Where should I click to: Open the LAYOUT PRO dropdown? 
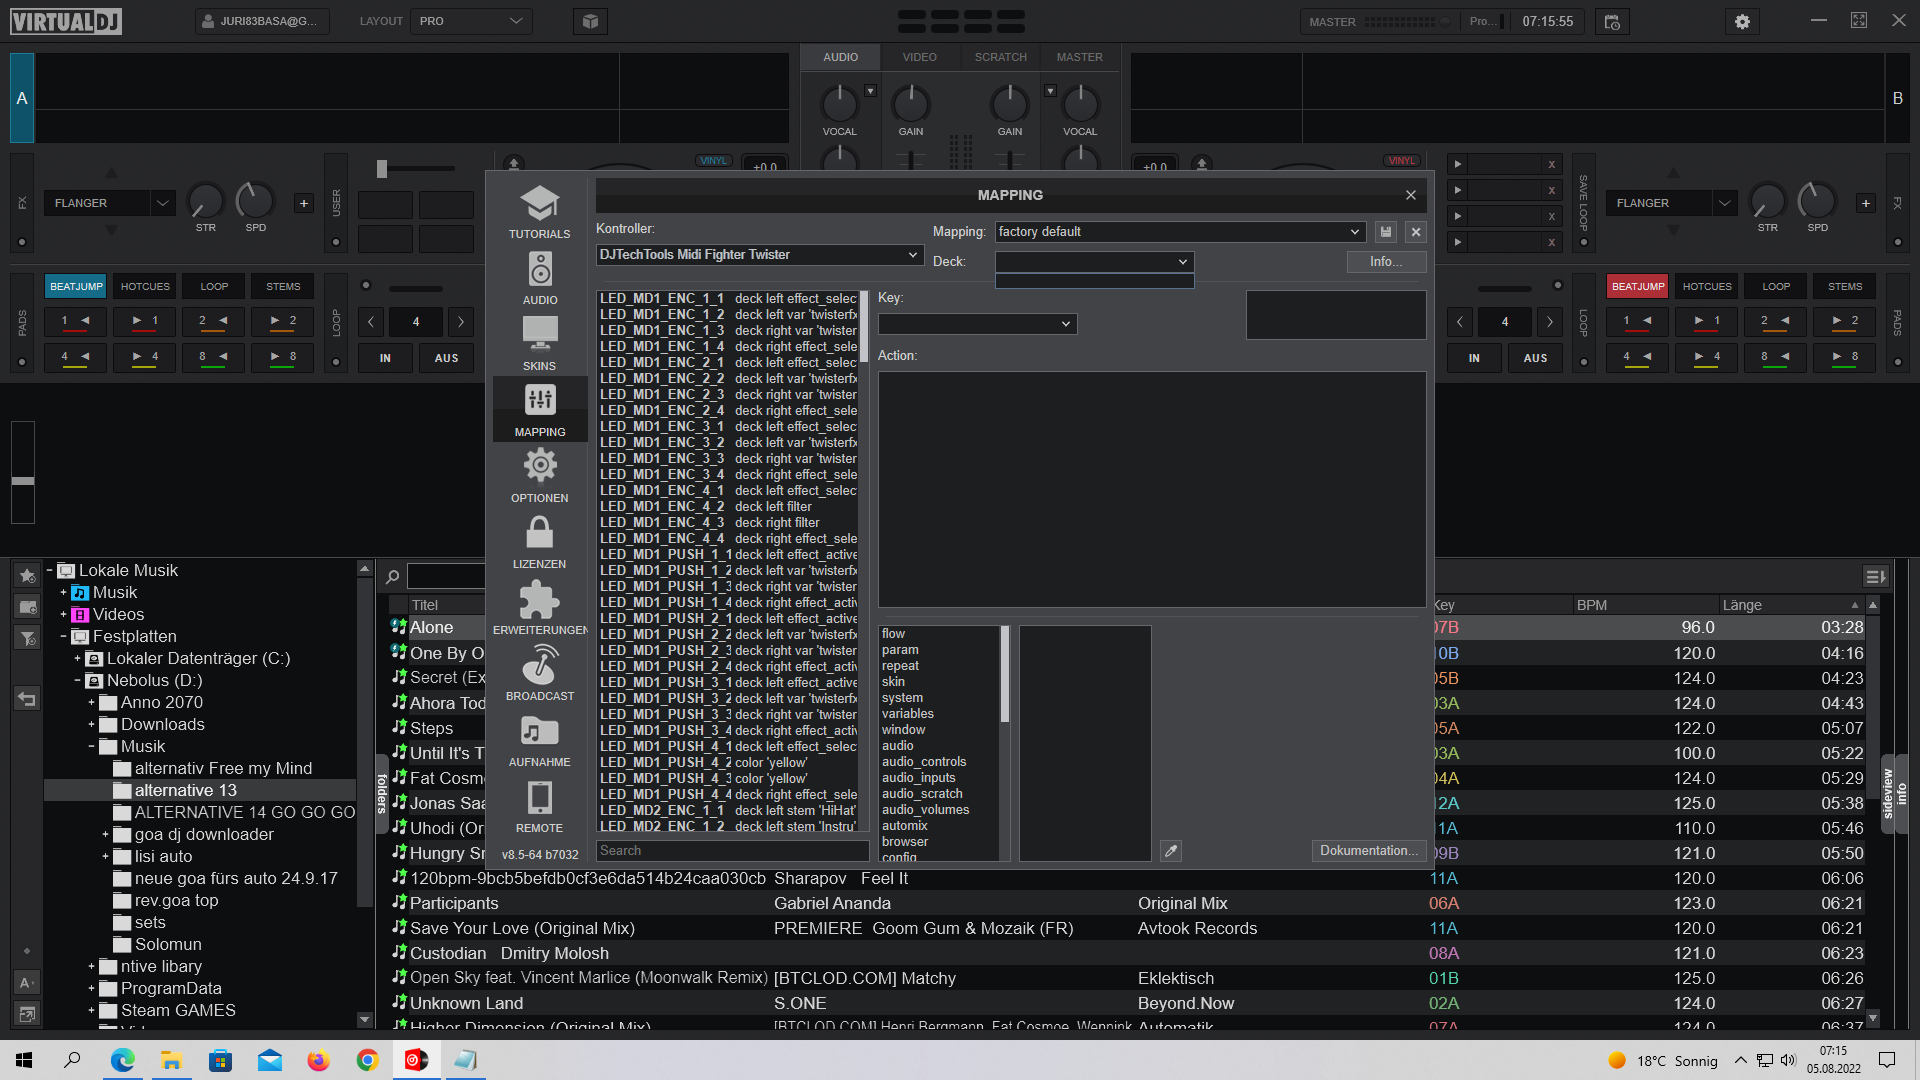click(471, 21)
